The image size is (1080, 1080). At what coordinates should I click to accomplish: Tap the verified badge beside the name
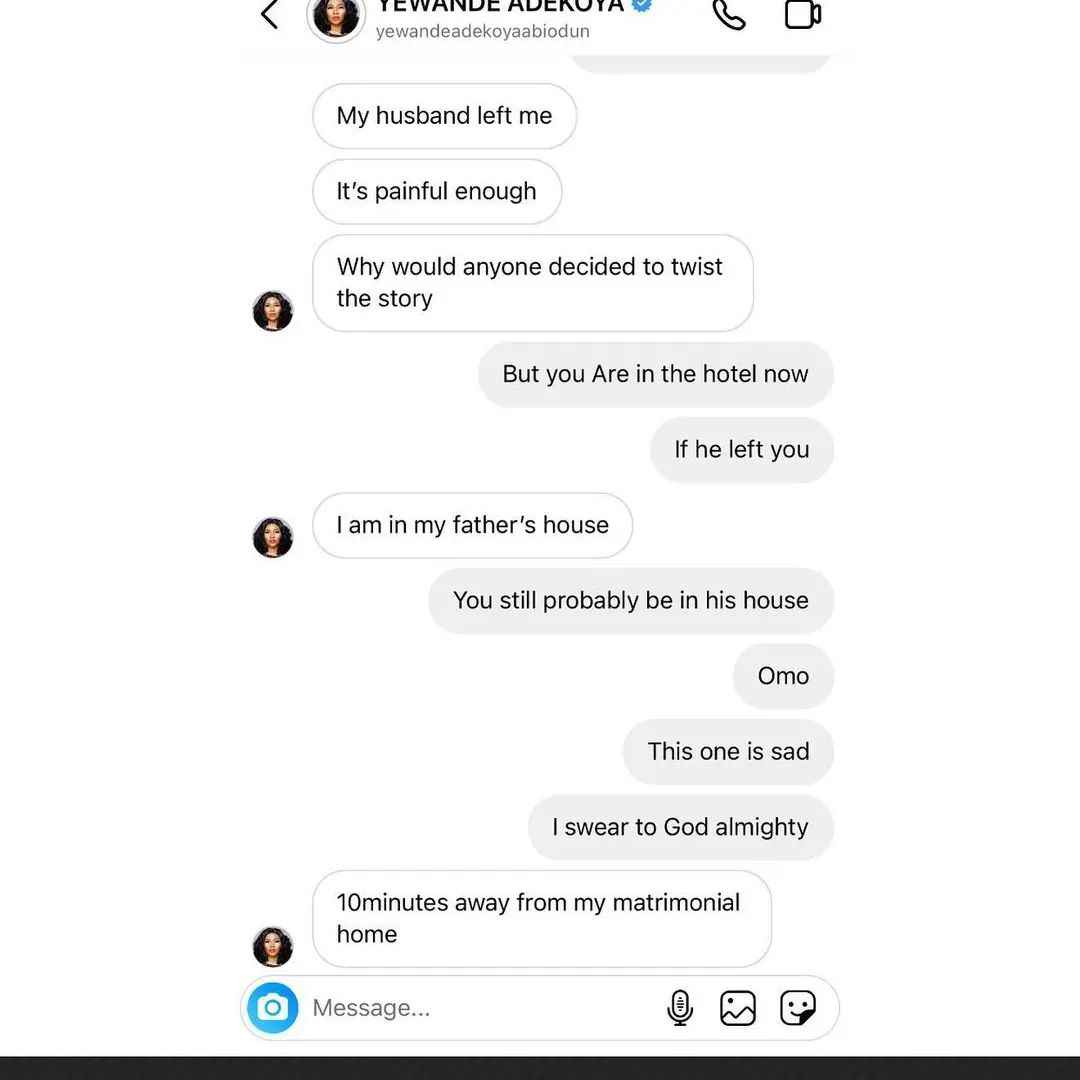coord(642,4)
